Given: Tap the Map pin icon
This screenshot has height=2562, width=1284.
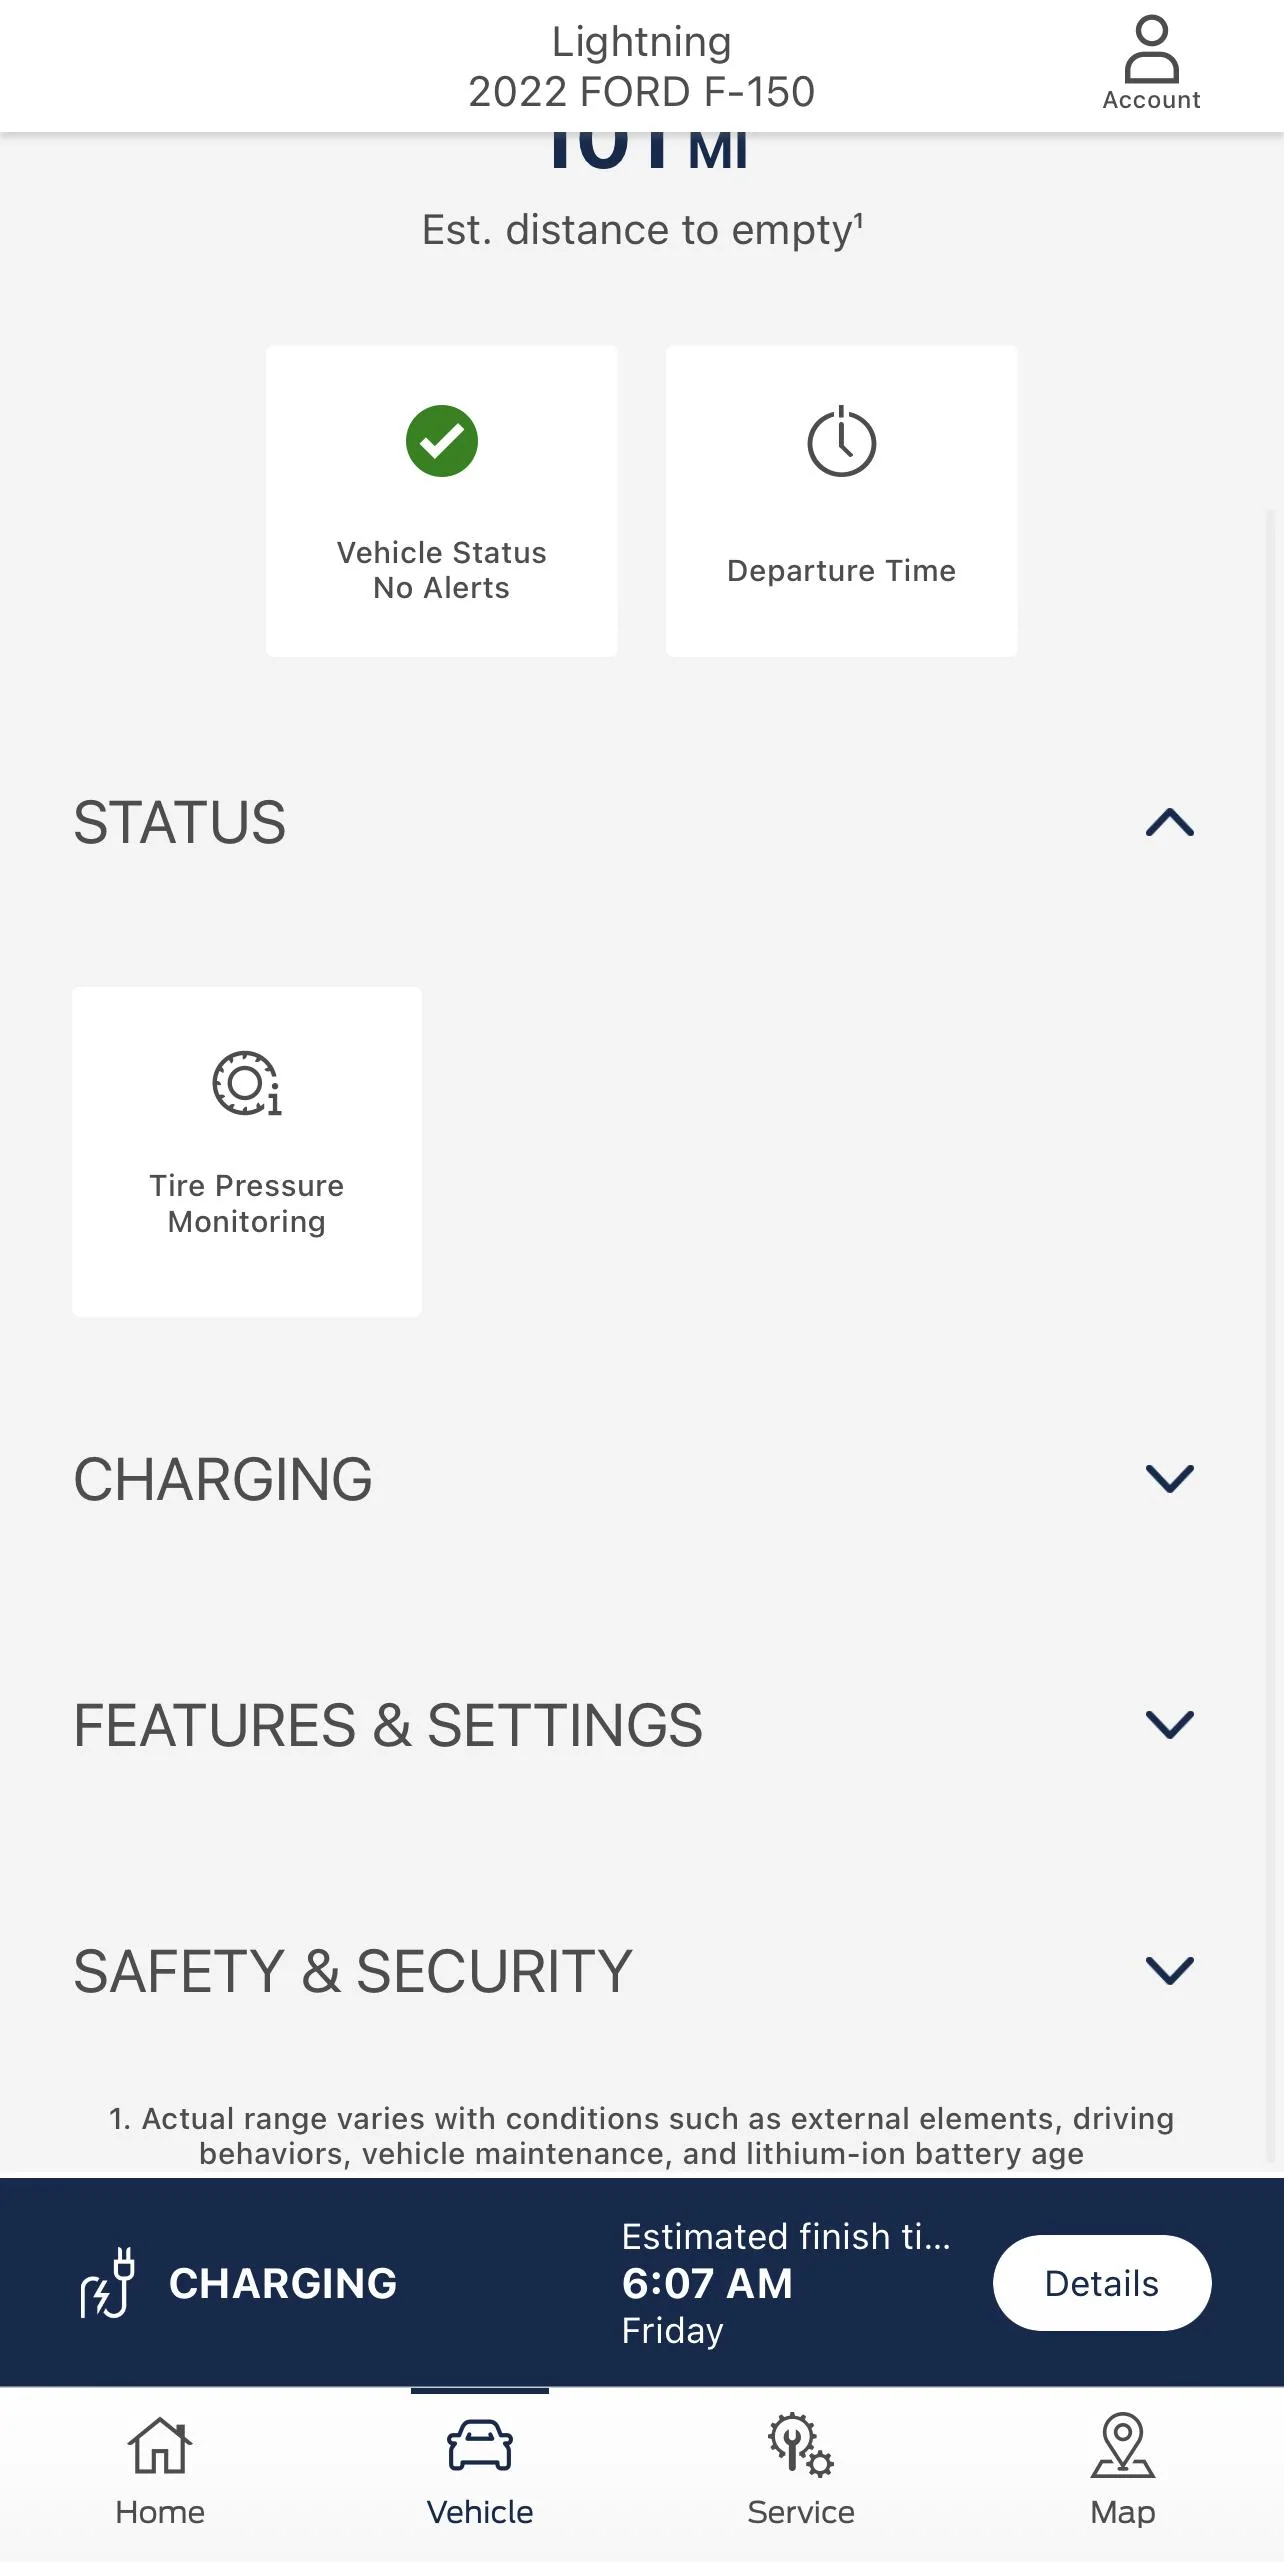Looking at the screenshot, I should [1122, 2445].
